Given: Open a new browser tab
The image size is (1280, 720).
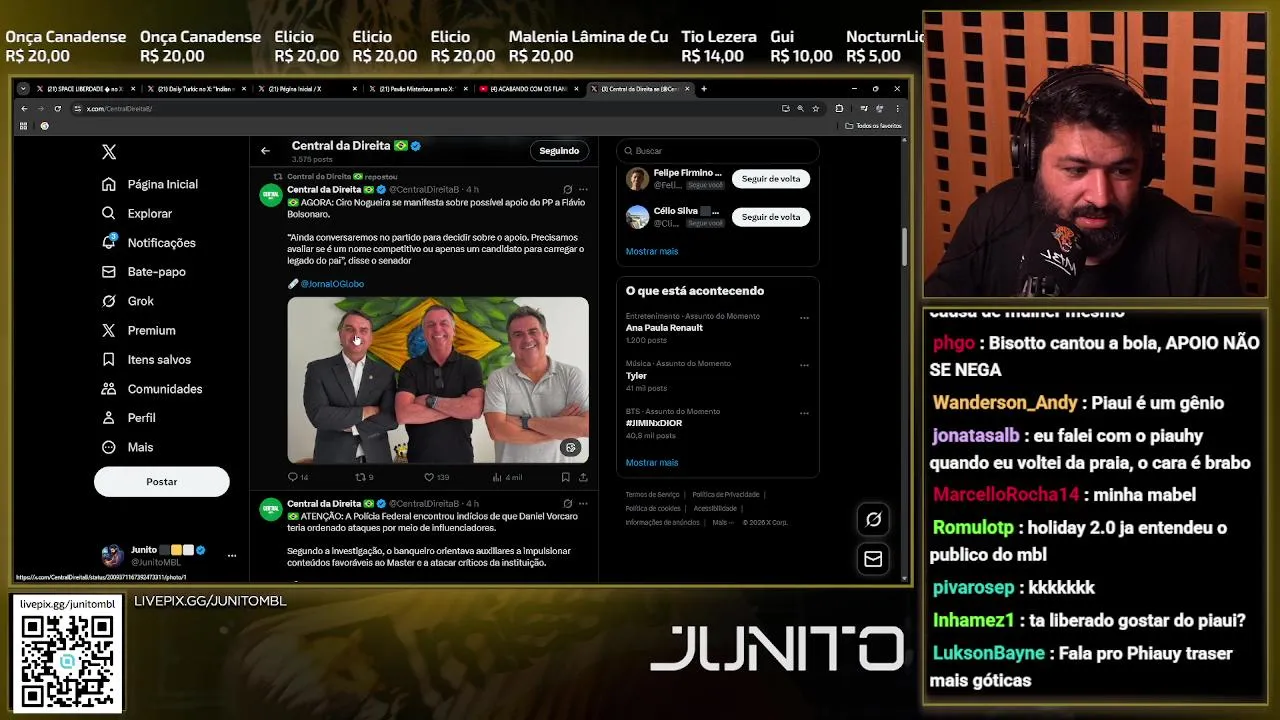Looking at the screenshot, I should pyautogui.click(x=704, y=89).
